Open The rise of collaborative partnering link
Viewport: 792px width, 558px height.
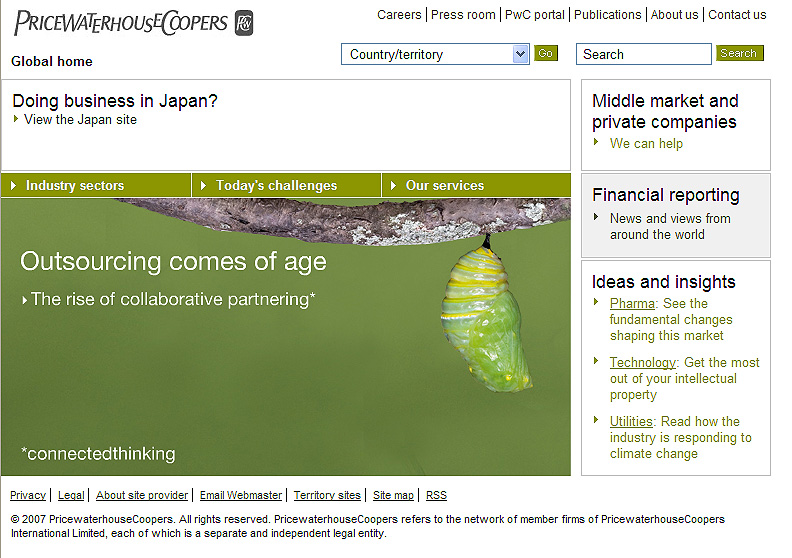(173, 299)
